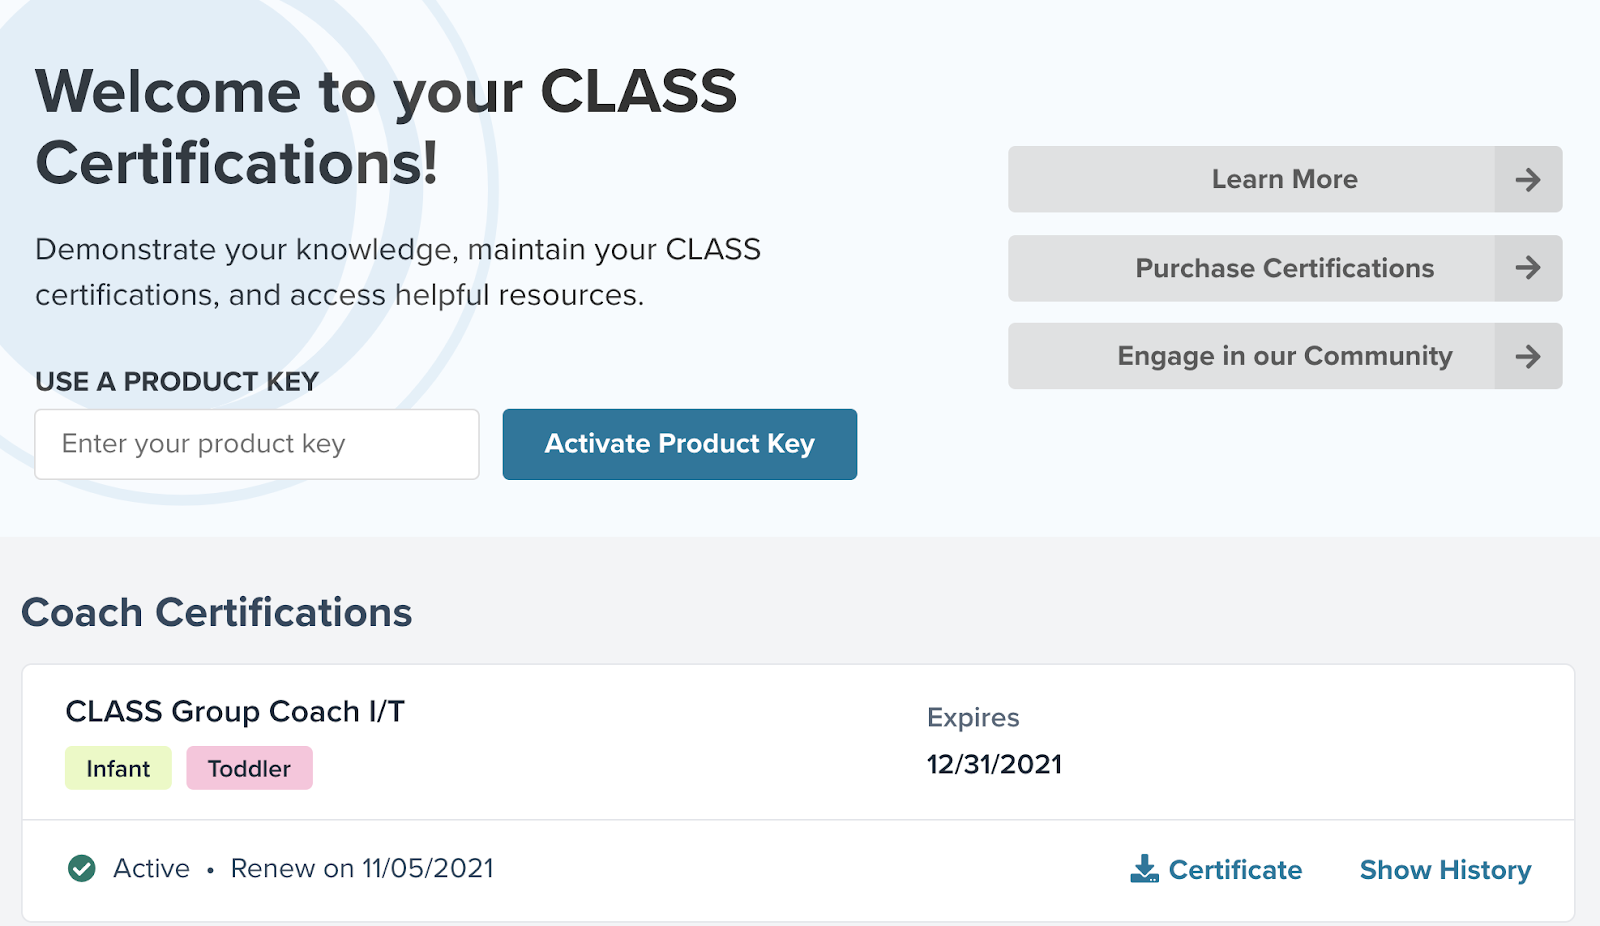Expand the Coach Certifications section
This screenshot has height=926, width=1600.
click(x=216, y=612)
